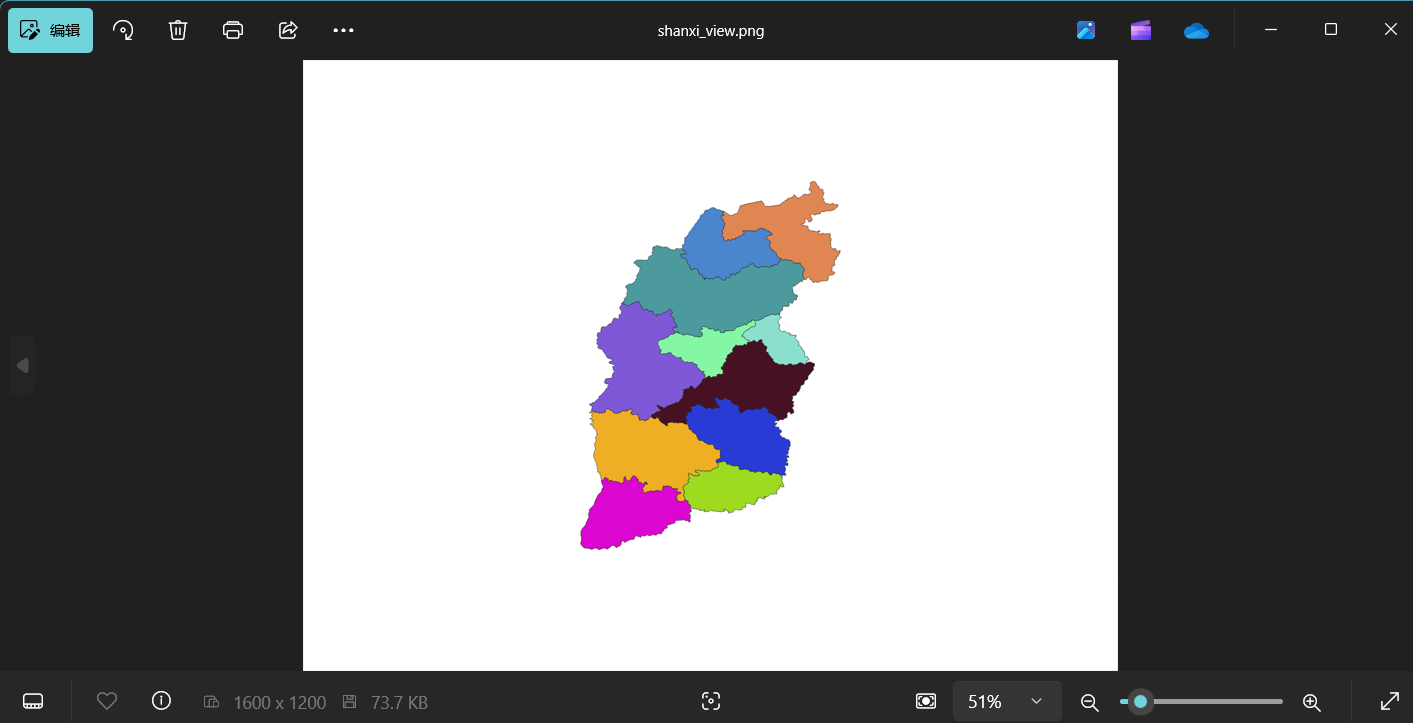The image size is (1413, 723).
Task: Zoom out using the magnifier minus icon
Action: [1089, 702]
